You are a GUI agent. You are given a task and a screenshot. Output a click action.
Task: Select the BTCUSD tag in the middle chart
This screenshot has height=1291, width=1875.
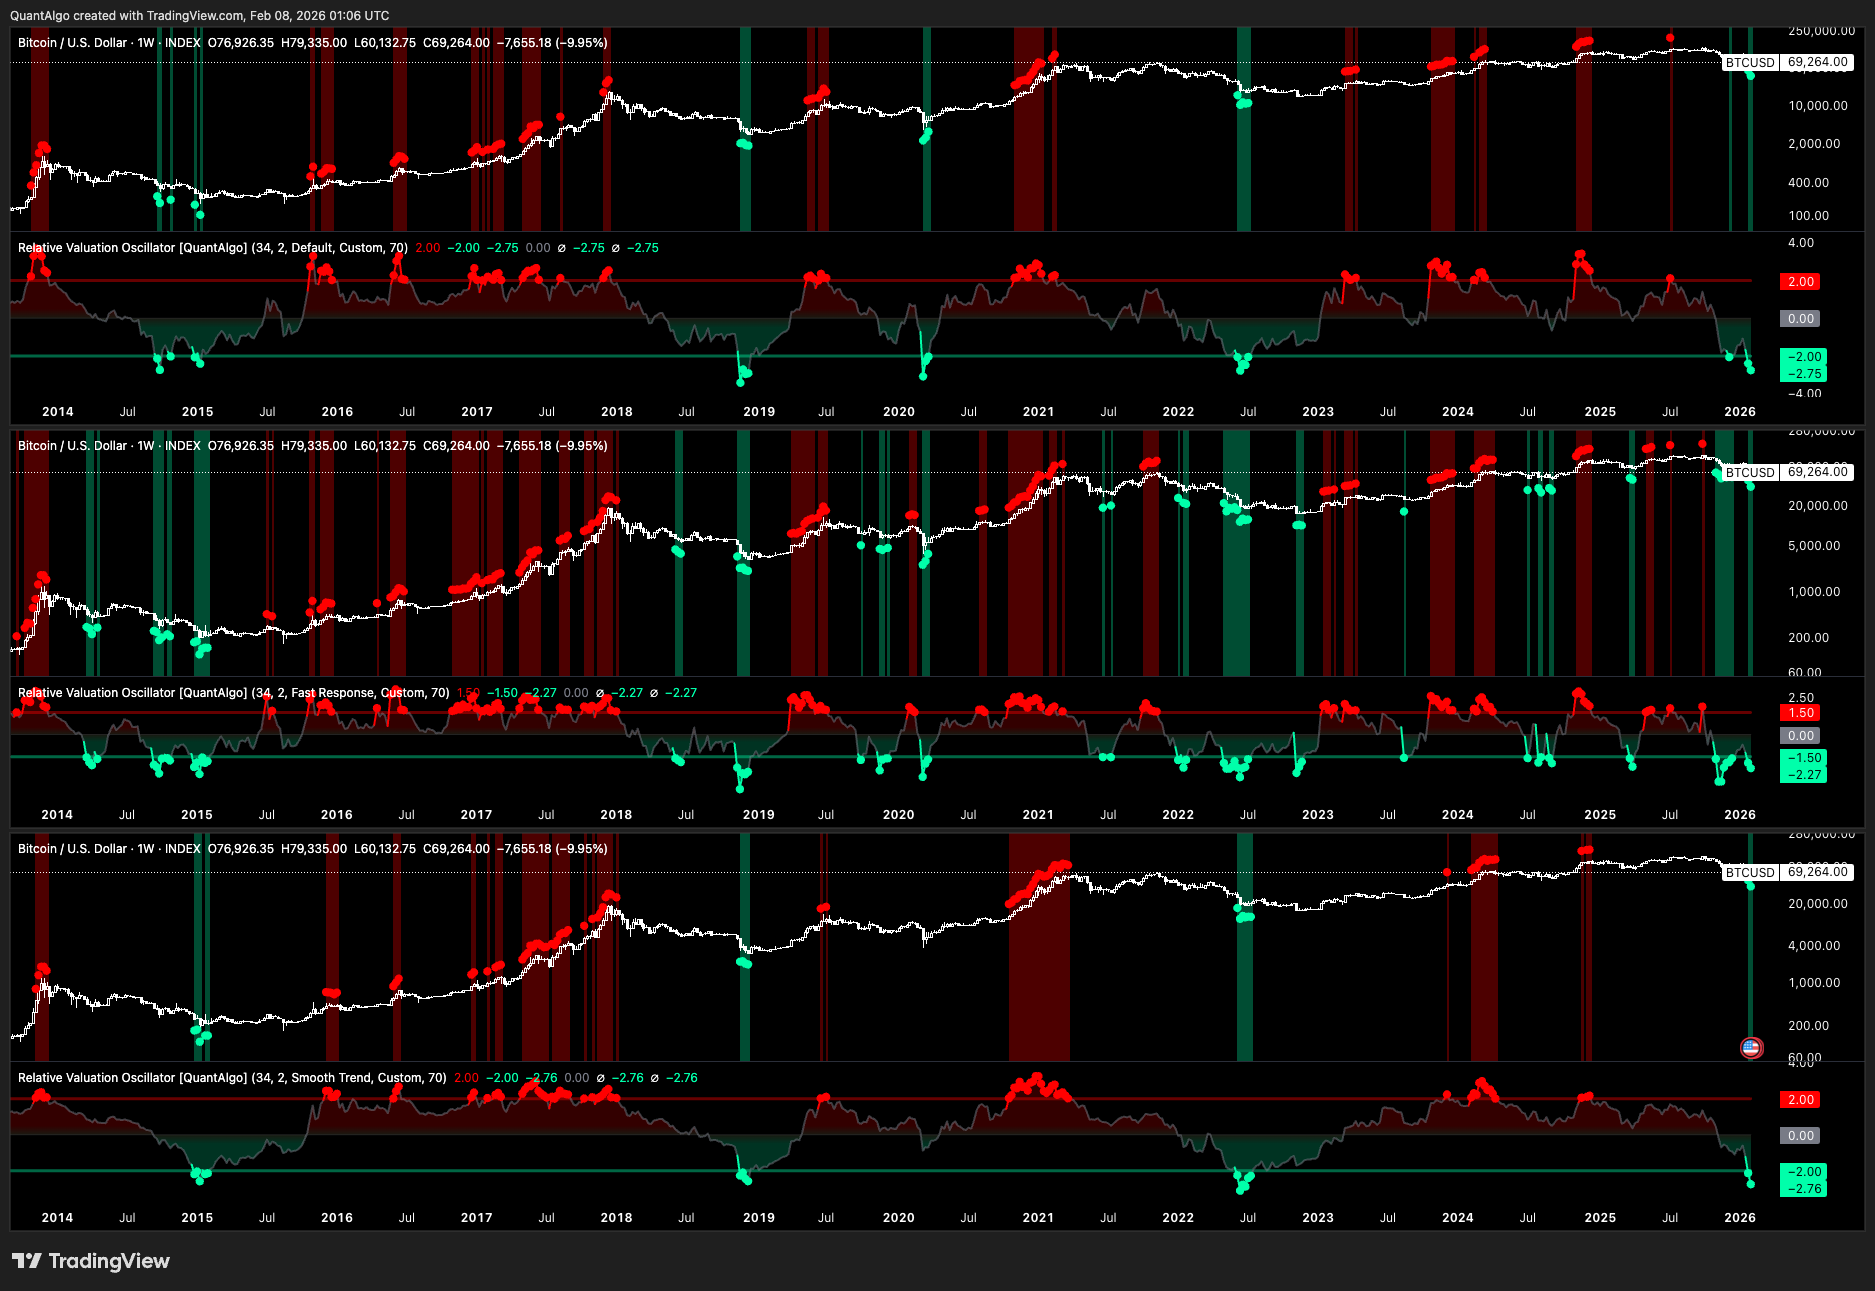pyautogui.click(x=1750, y=472)
